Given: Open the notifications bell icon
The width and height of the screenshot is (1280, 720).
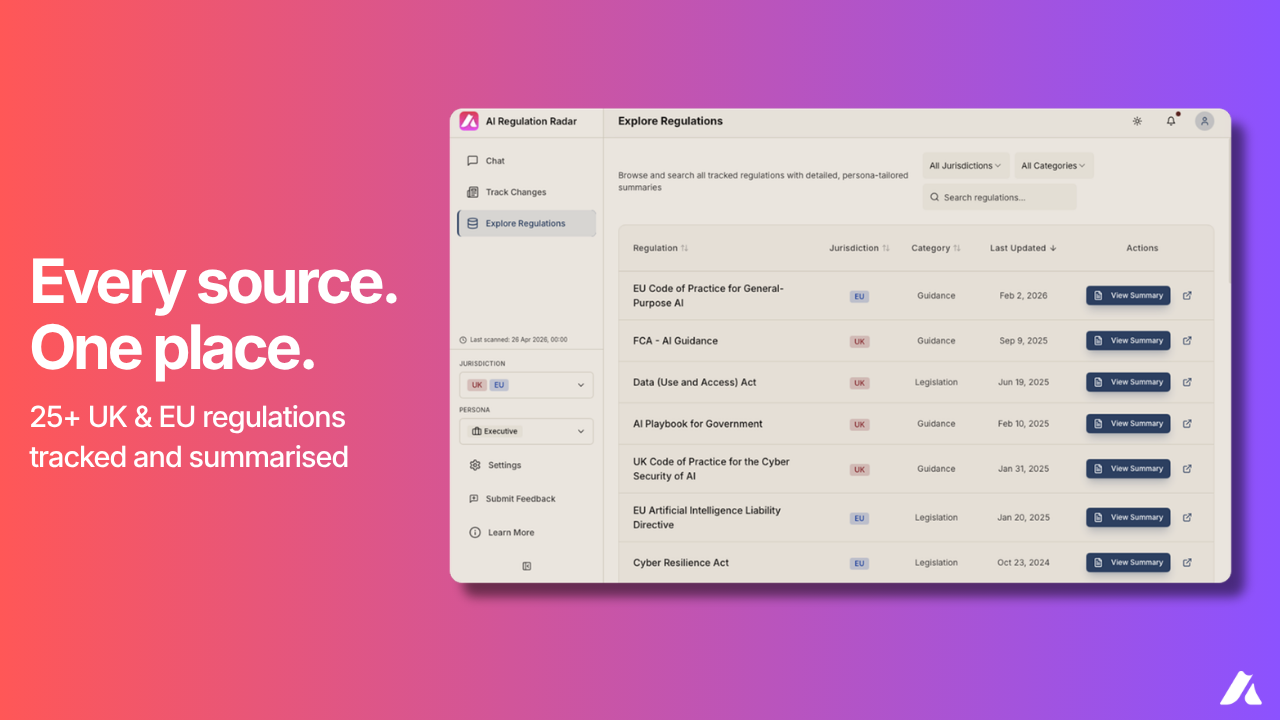Looking at the screenshot, I should click(x=1171, y=121).
